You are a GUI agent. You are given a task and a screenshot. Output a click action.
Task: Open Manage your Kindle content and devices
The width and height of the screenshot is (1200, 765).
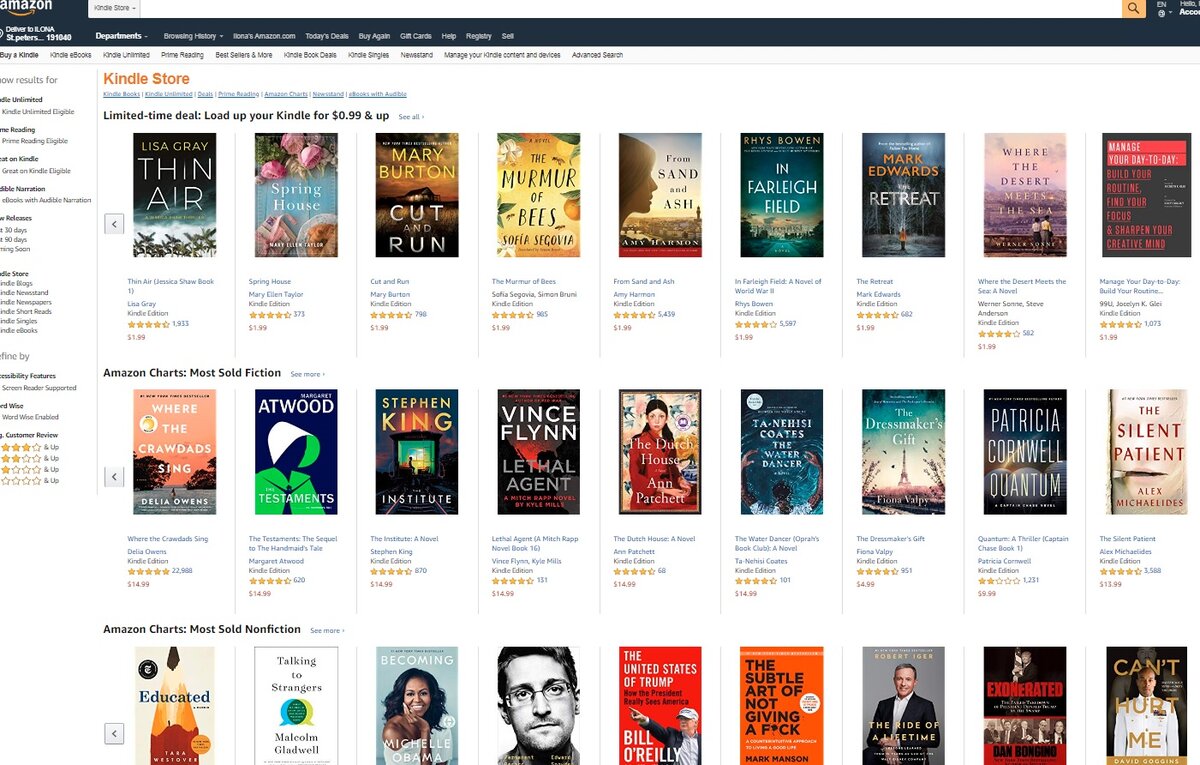(x=502, y=55)
